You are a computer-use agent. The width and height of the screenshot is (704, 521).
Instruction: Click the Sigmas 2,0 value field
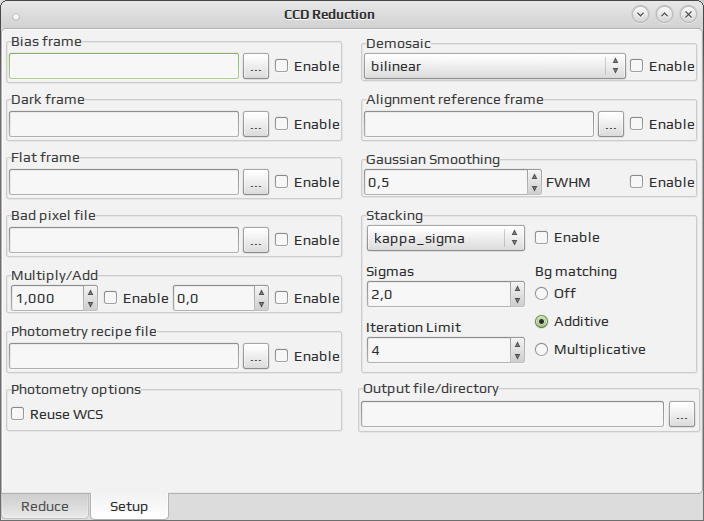point(439,294)
